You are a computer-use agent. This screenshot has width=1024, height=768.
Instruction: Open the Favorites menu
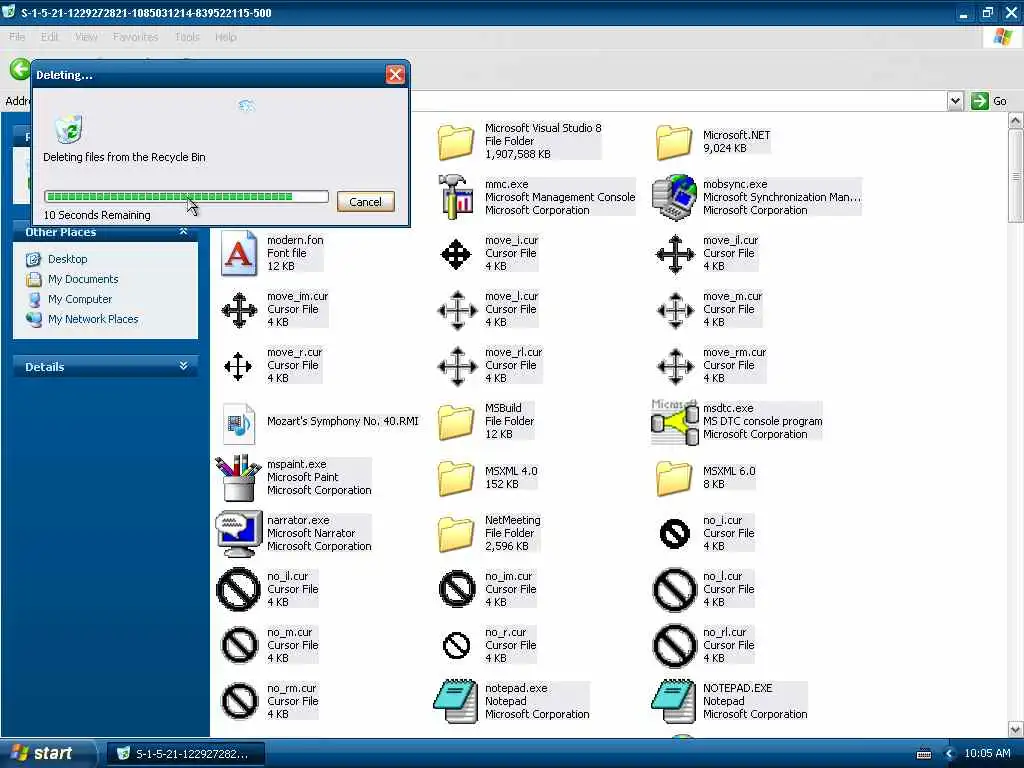coord(135,37)
